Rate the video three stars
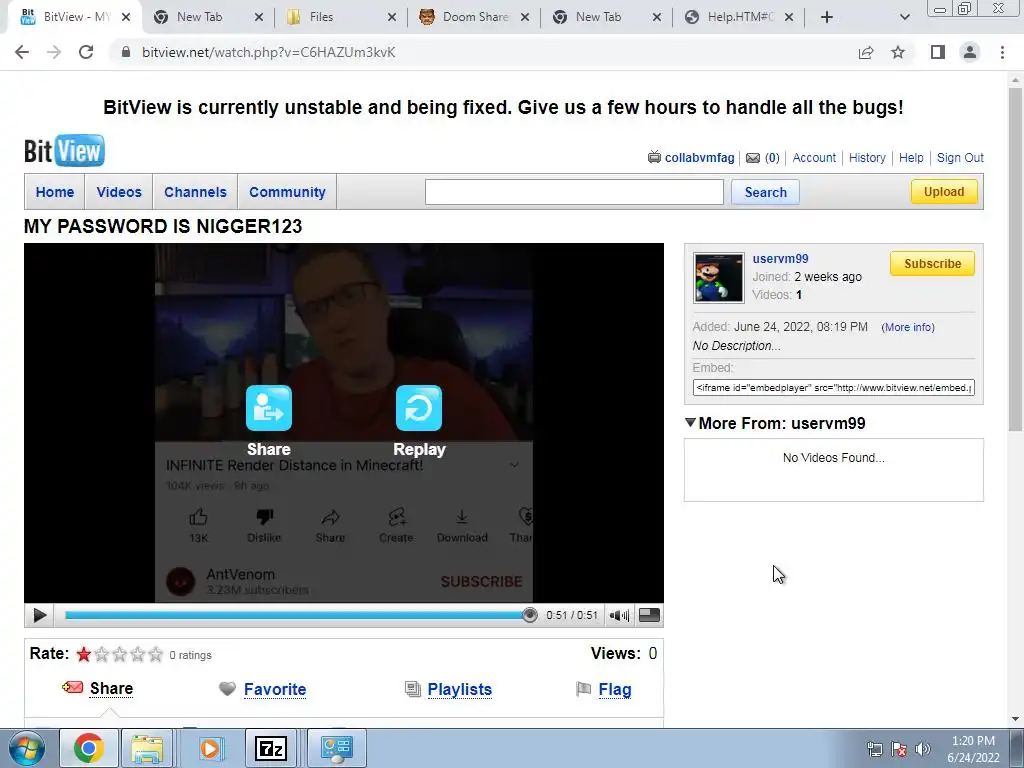 tap(120, 654)
